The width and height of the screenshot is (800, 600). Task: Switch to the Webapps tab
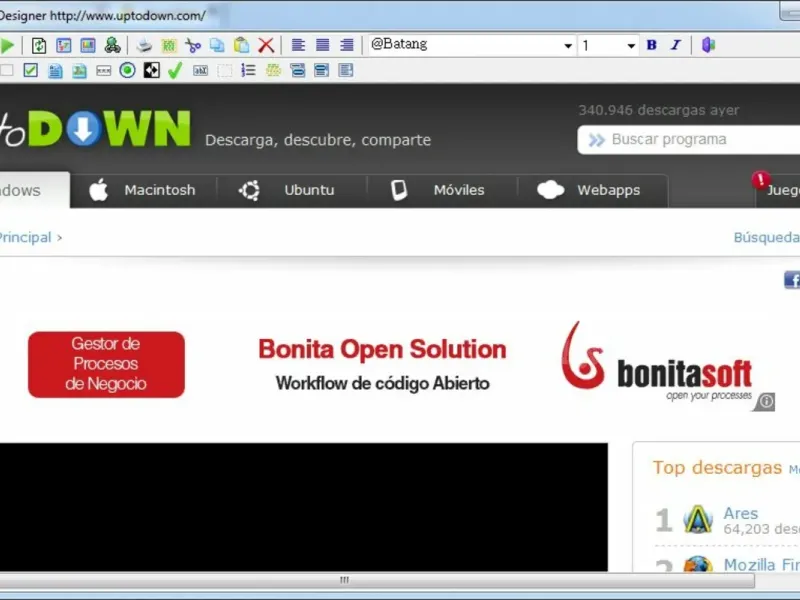592,190
